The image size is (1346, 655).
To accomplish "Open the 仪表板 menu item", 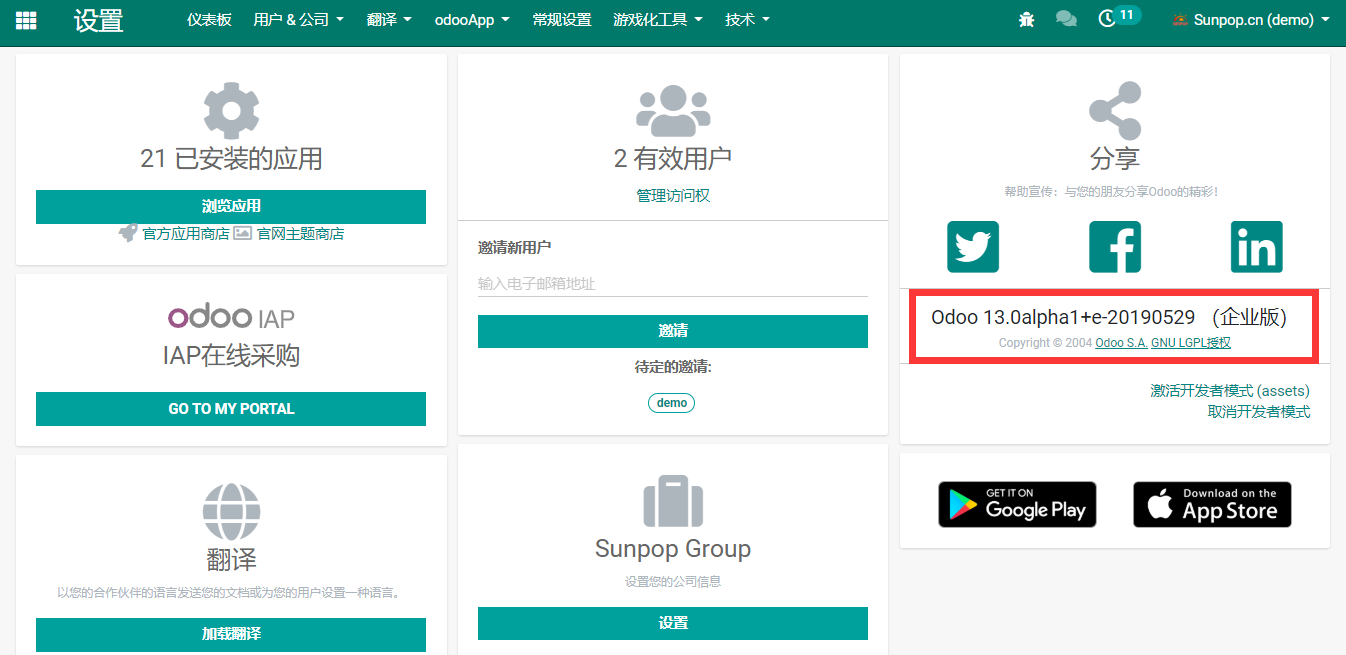I will pyautogui.click(x=209, y=19).
